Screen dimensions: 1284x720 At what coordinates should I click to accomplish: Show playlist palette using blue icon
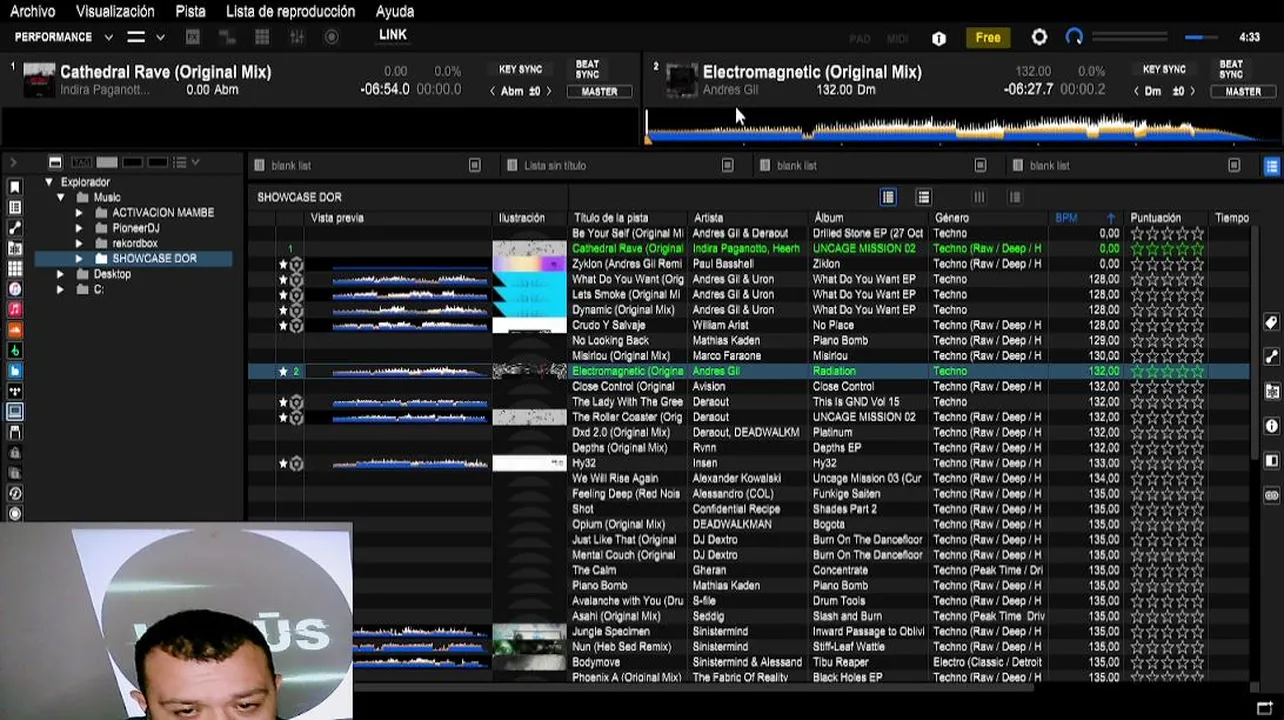[1272, 166]
